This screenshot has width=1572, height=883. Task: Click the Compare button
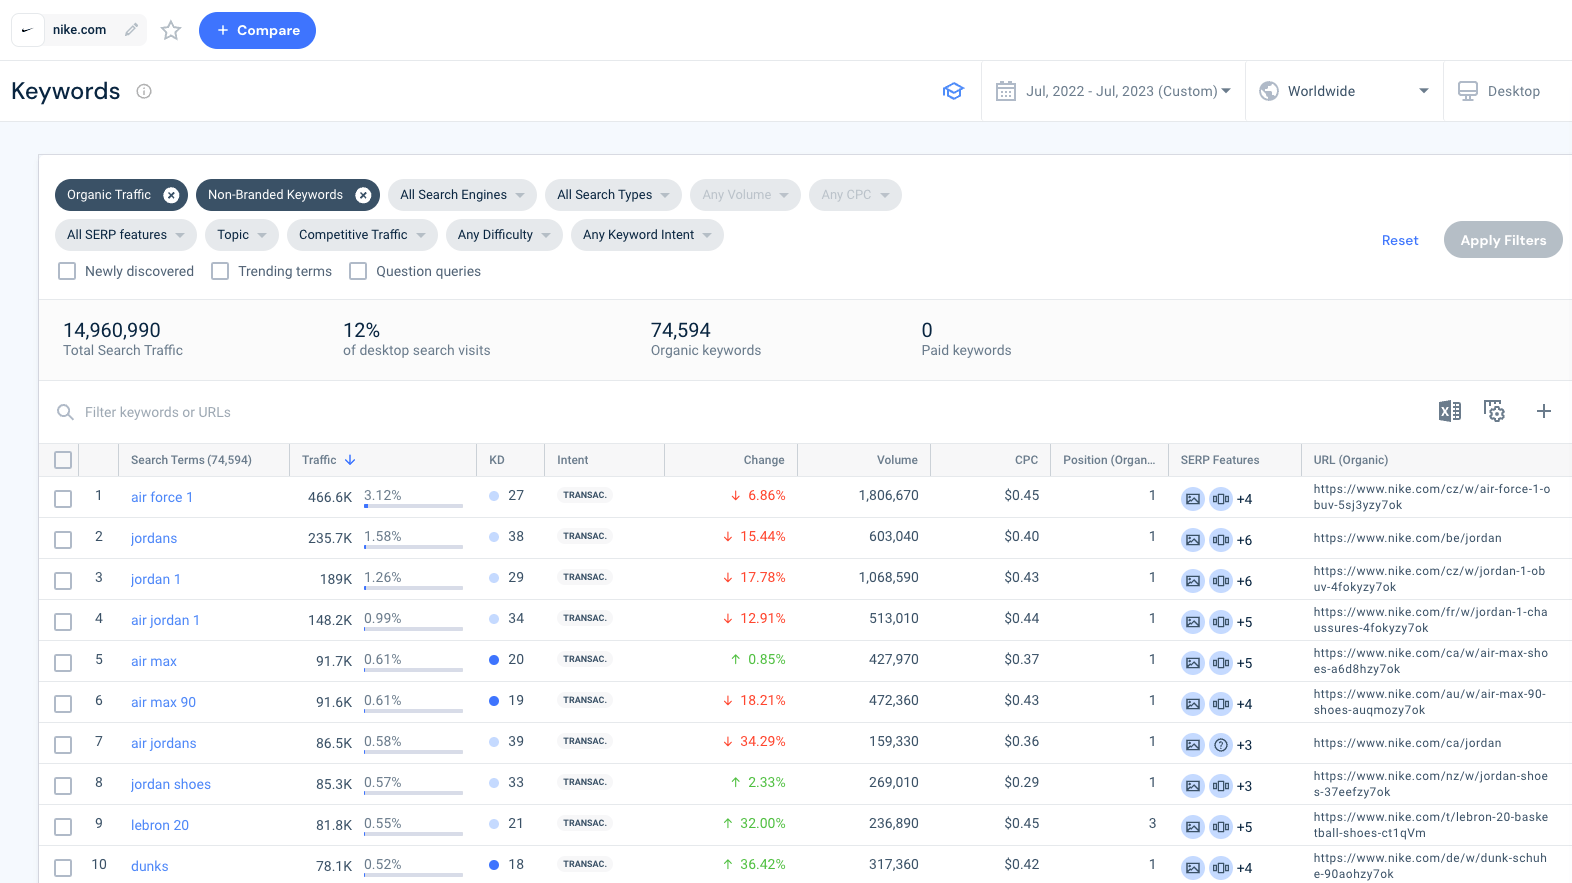coord(257,30)
